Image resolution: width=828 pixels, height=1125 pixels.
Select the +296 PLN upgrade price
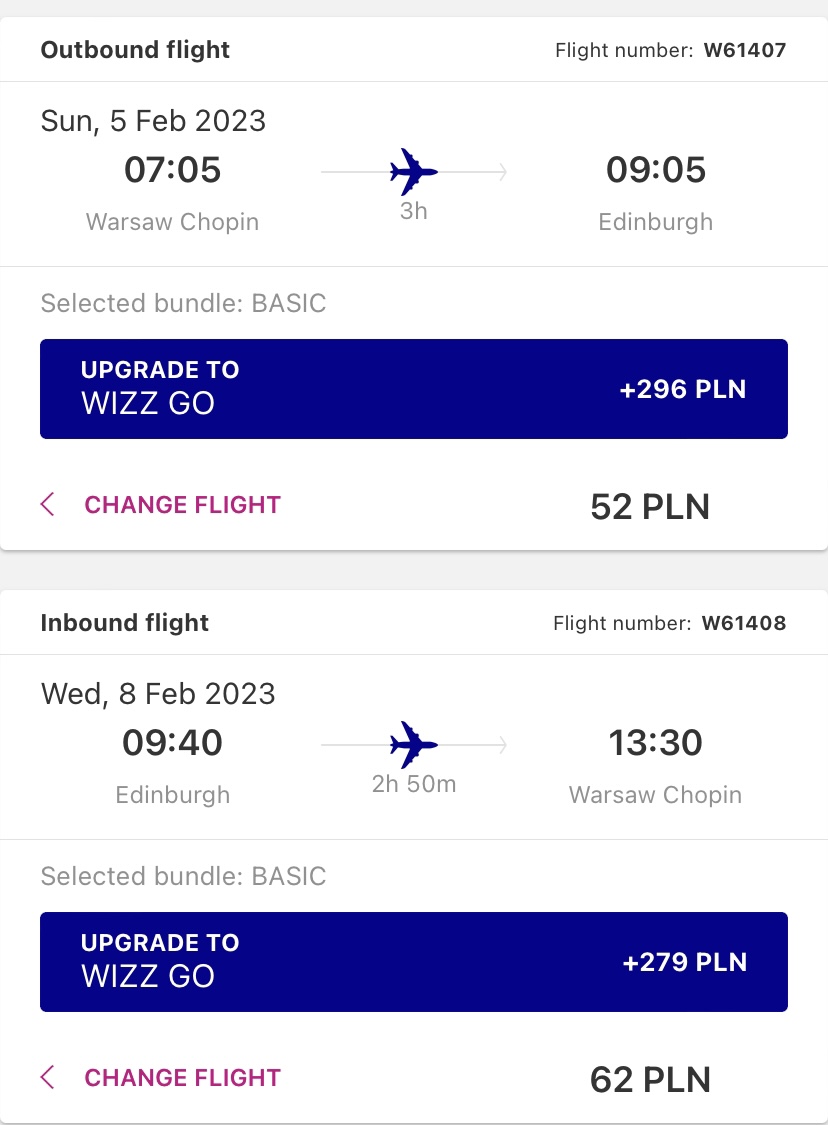coord(682,389)
